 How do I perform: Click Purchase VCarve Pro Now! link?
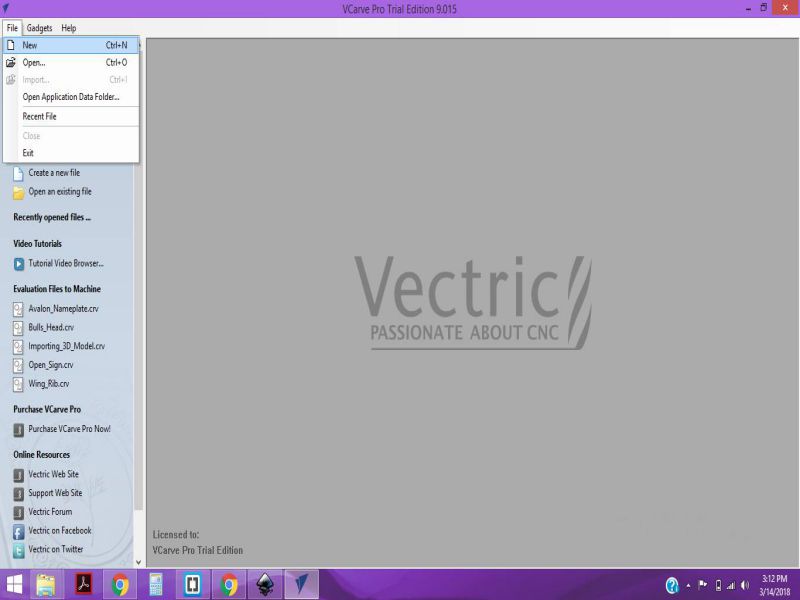pyautogui.click(x=69, y=429)
